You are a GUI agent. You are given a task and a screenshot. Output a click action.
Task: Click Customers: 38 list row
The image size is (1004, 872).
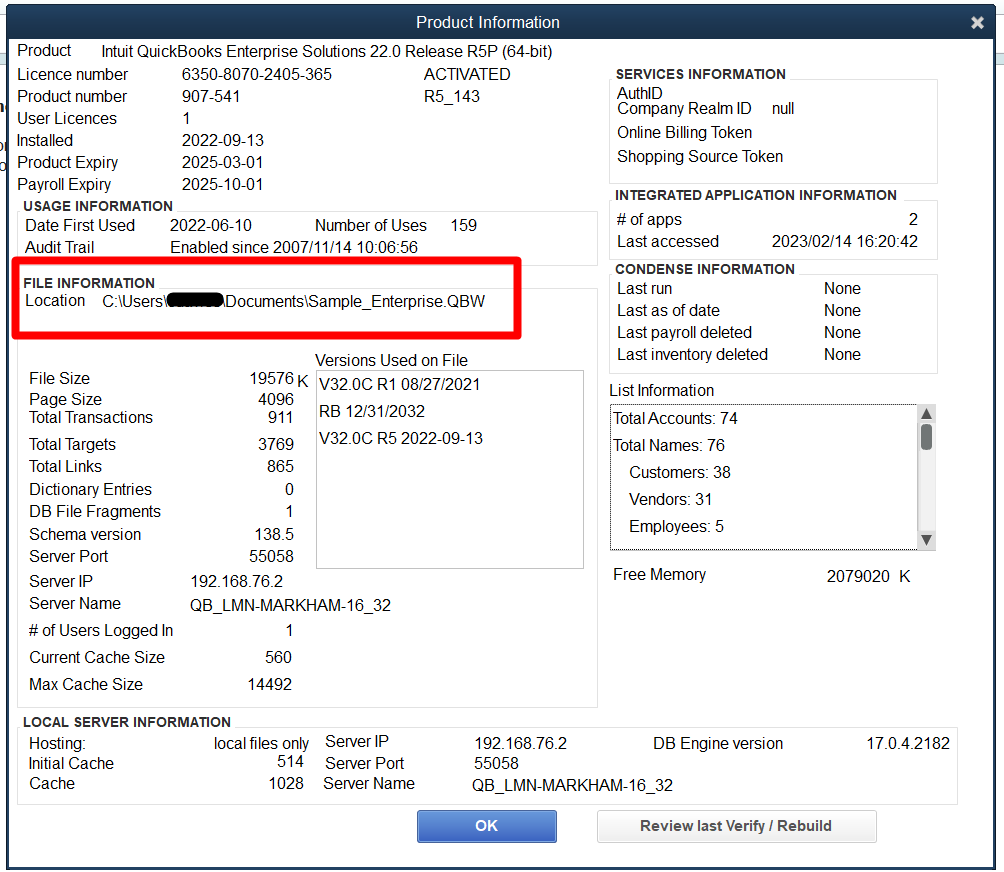point(680,472)
